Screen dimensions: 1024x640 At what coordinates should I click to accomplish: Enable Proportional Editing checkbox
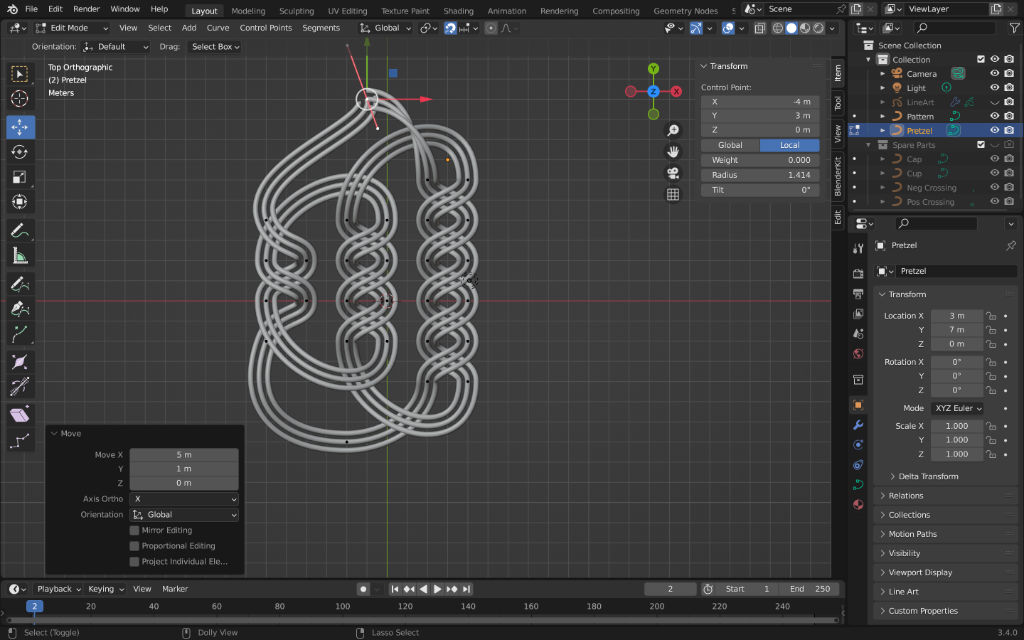tap(135, 546)
